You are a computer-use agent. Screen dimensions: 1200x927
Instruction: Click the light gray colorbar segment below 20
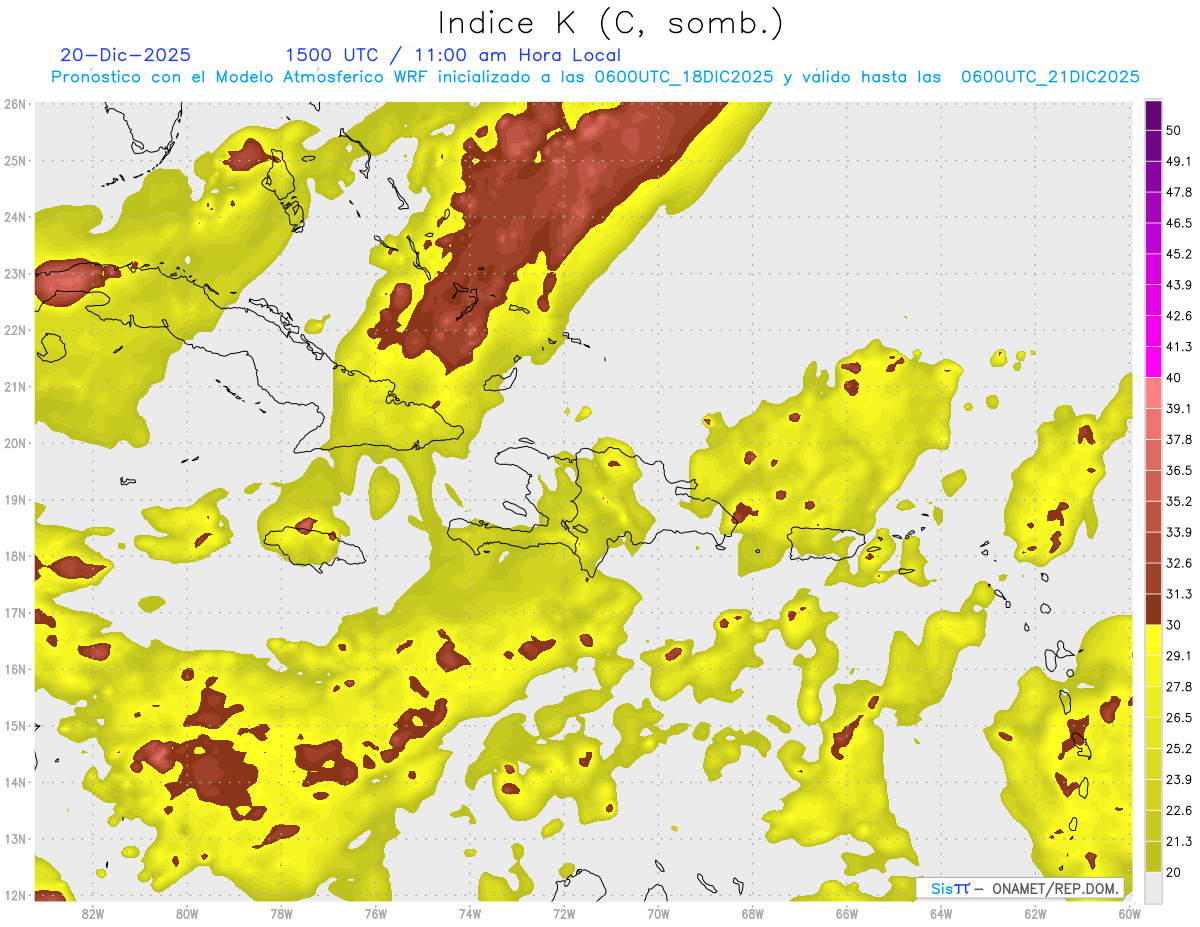(1153, 887)
